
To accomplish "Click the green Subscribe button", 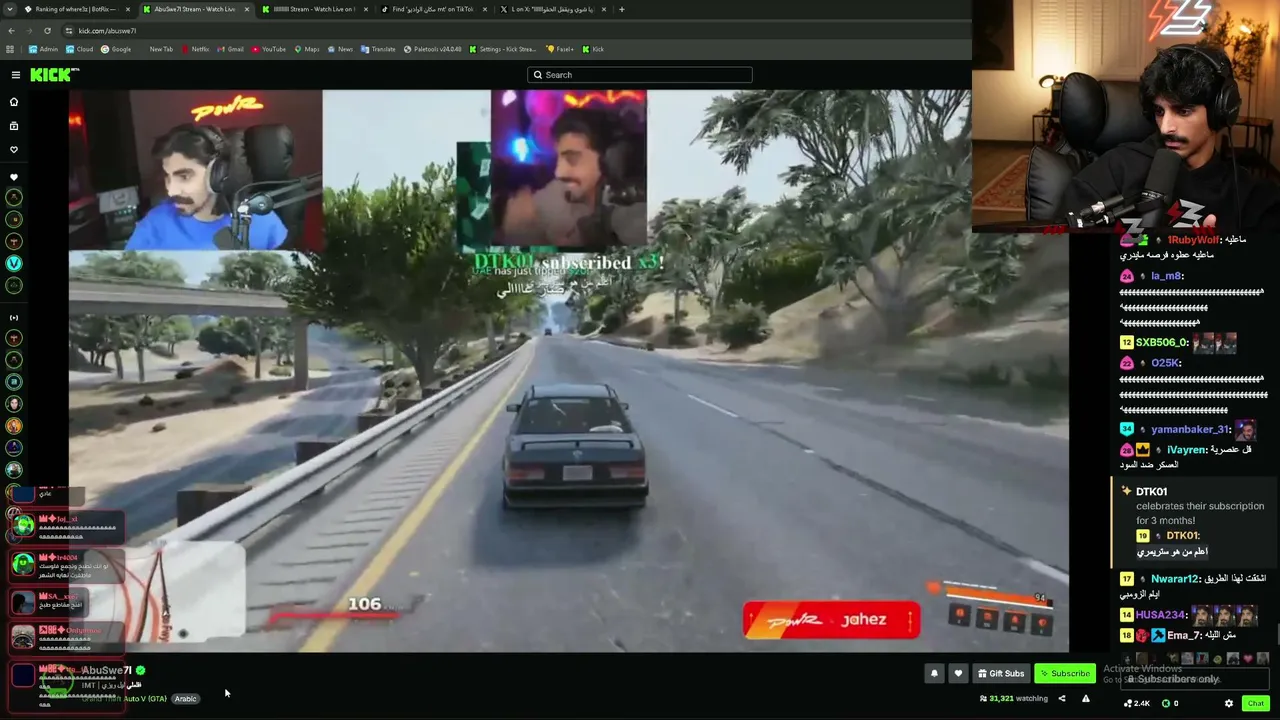I will pyautogui.click(x=1064, y=674).
